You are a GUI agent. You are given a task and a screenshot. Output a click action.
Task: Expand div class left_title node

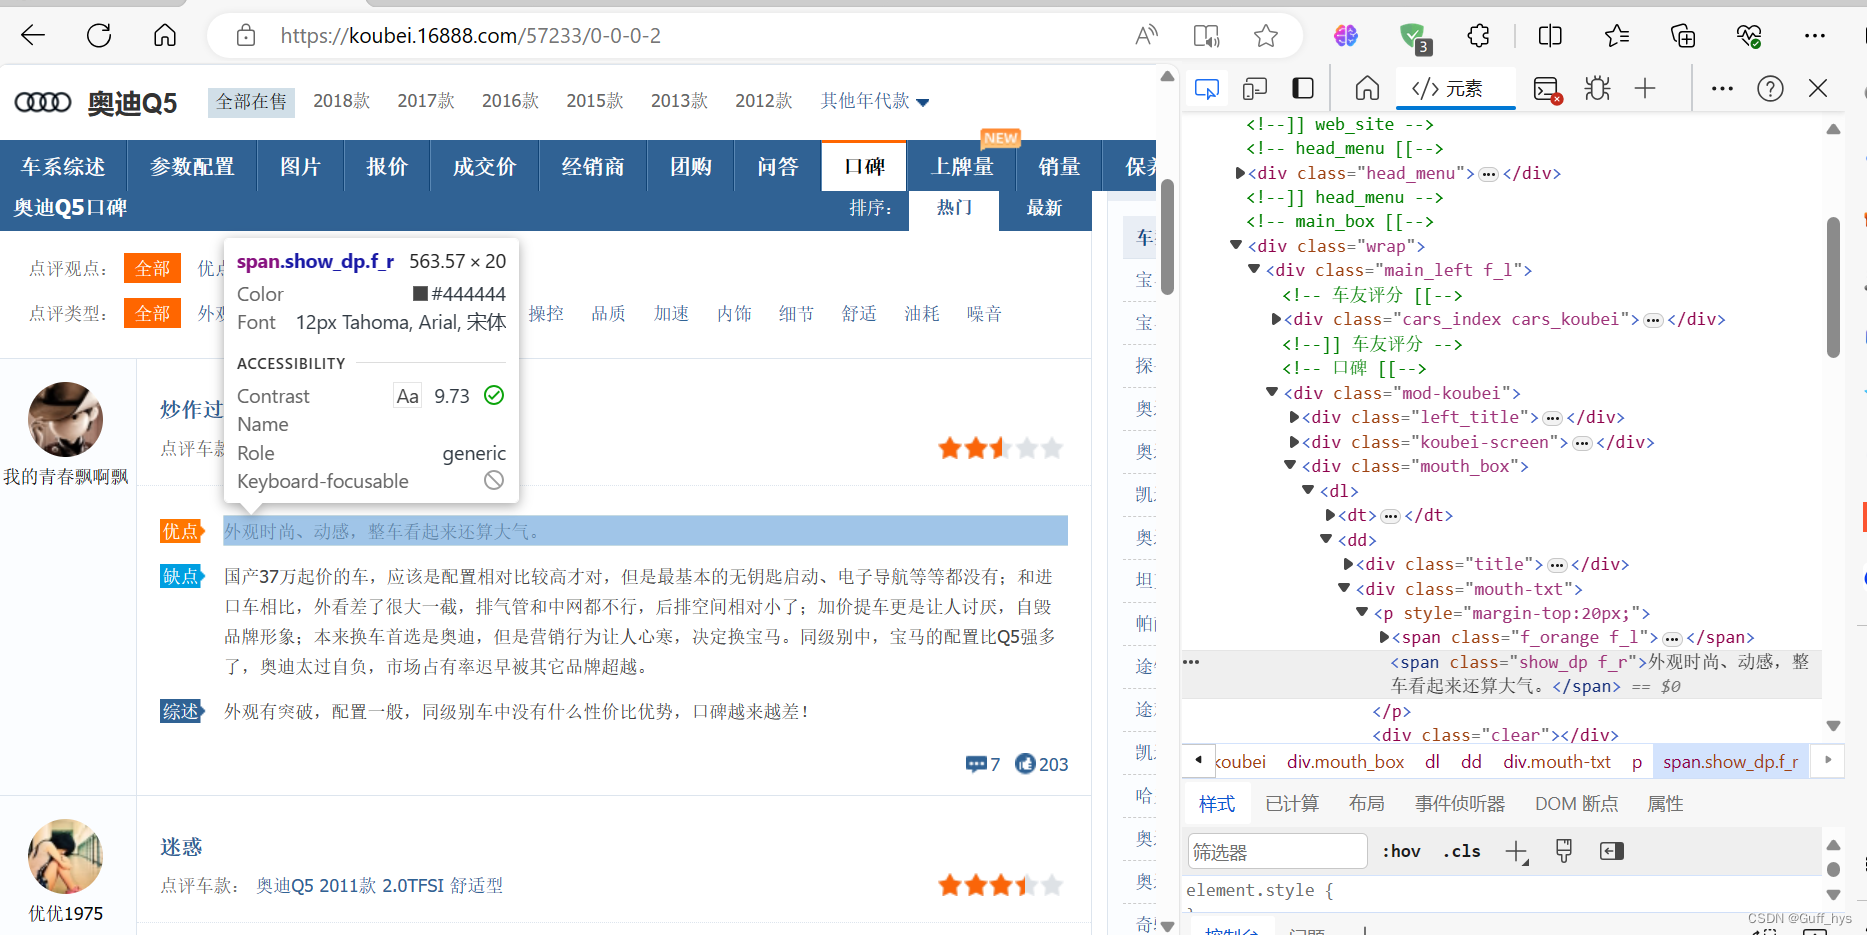tap(1294, 417)
